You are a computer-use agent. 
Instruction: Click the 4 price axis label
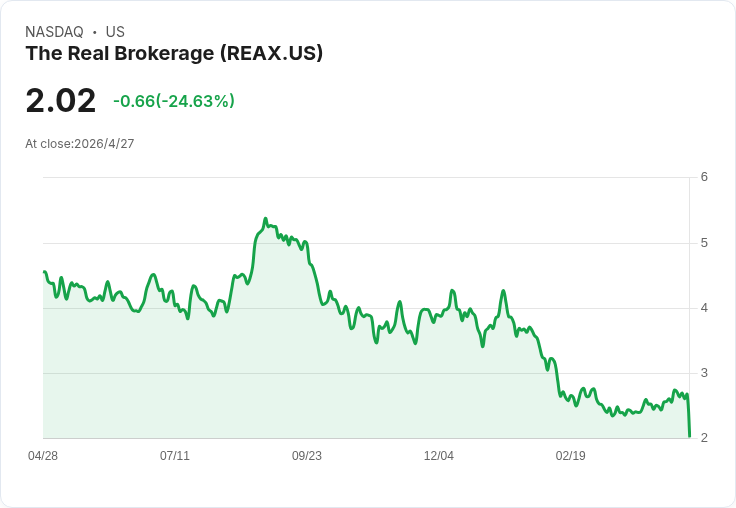pyautogui.click(x=704, y=308)
